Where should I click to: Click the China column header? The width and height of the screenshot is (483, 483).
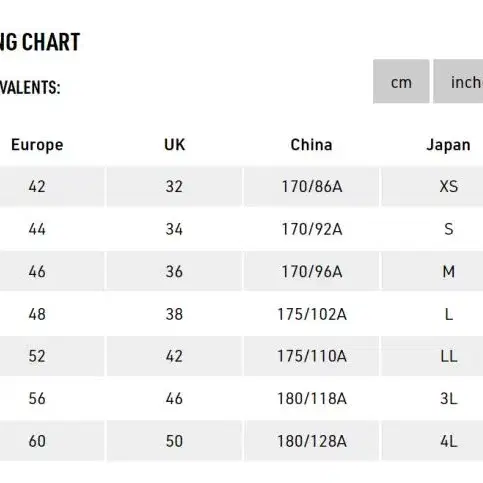tap(311, 145)
